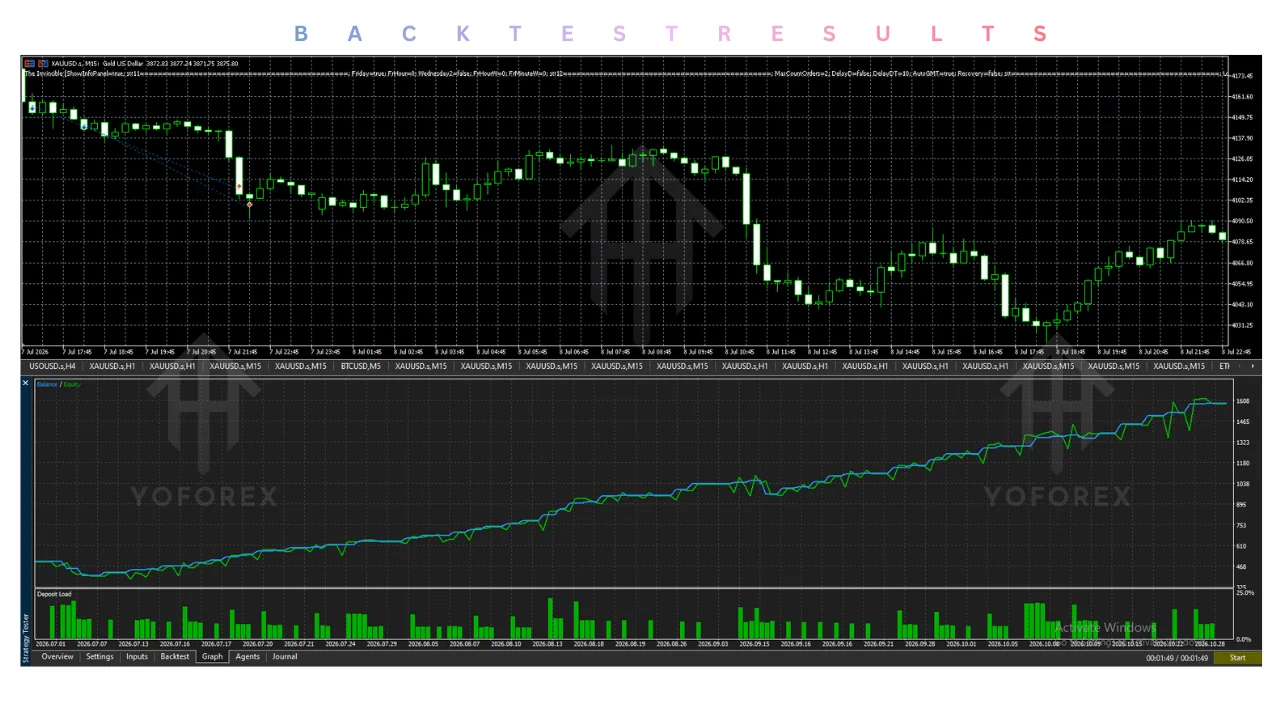This screenshot has height=720, width=1280.
Task: Click the 1608 value on balance axis
Action: click(1243, 401)
